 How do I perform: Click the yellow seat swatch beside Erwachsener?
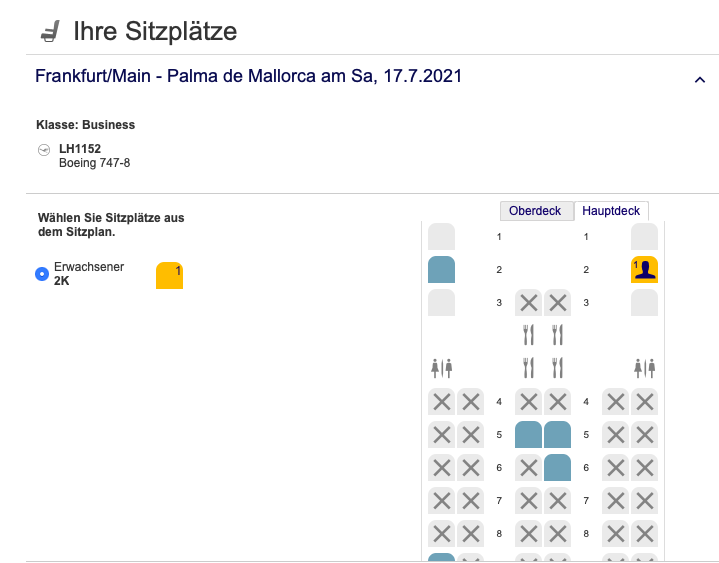pos(169,276)
